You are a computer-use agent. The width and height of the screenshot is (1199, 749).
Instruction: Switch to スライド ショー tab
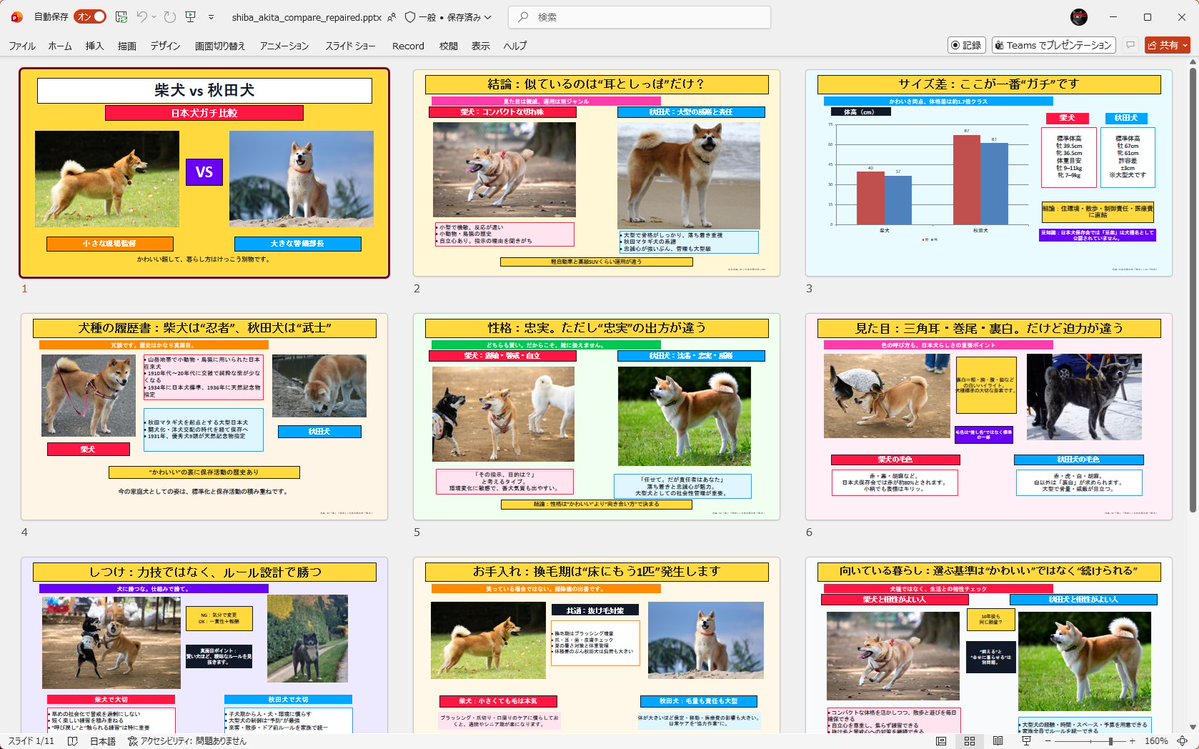click(x=350, y=46)
